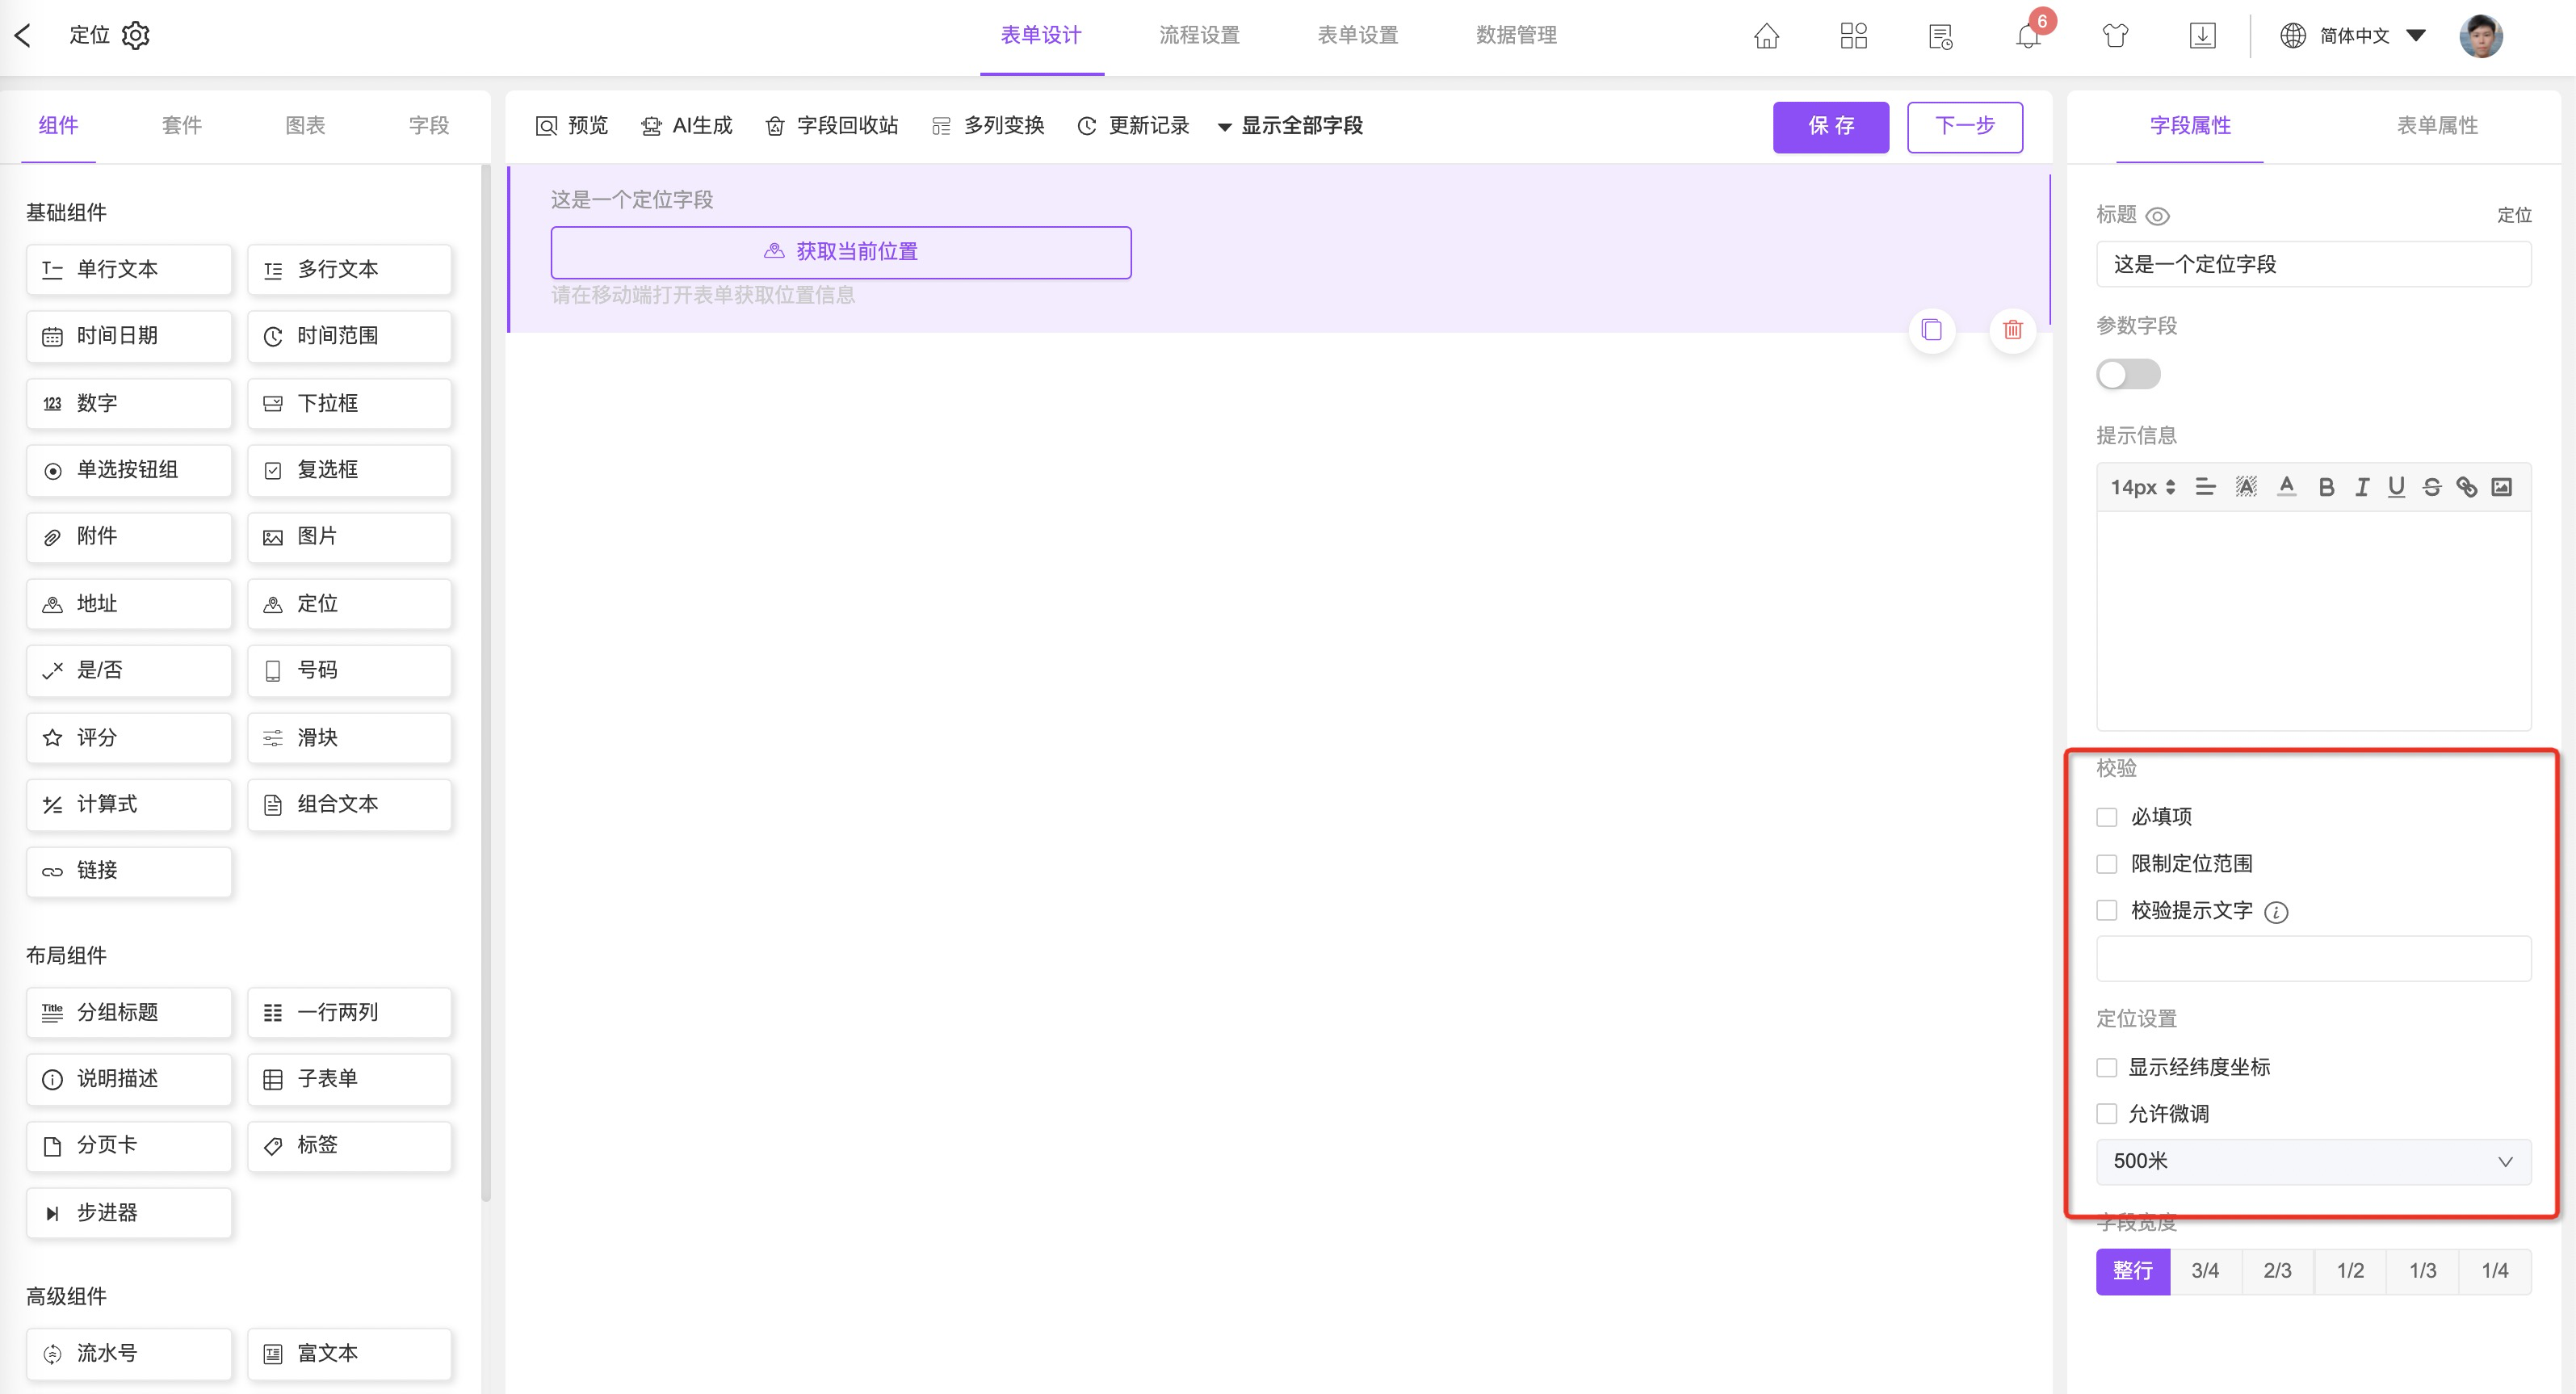
Task: Check the 校验提示文字 checkbox
Action: [2106, 911]
